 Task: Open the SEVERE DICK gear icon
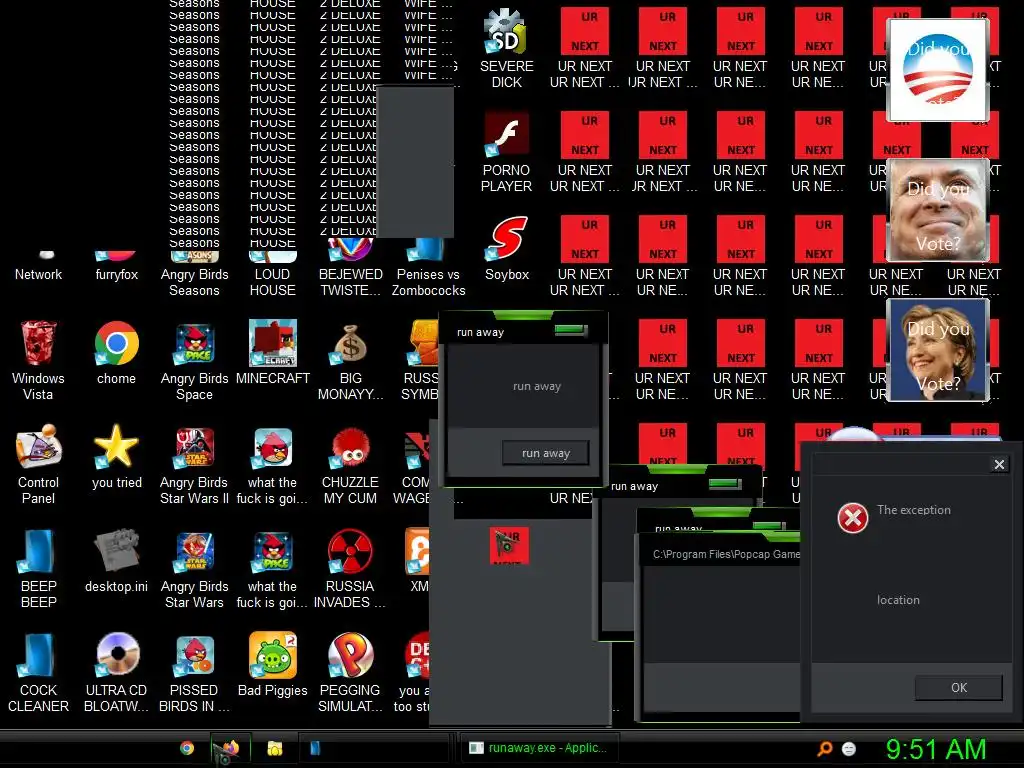pyautogui.click(x=506, y=48)
